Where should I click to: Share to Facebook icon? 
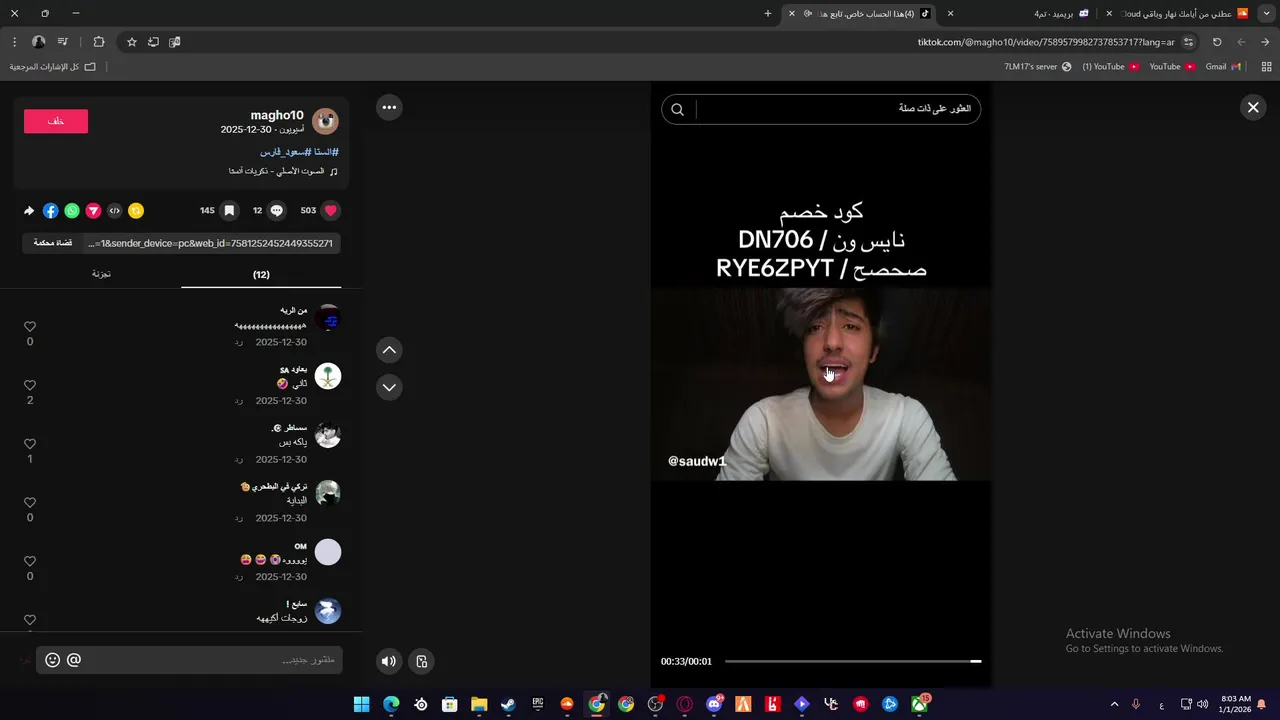(51, 211)
